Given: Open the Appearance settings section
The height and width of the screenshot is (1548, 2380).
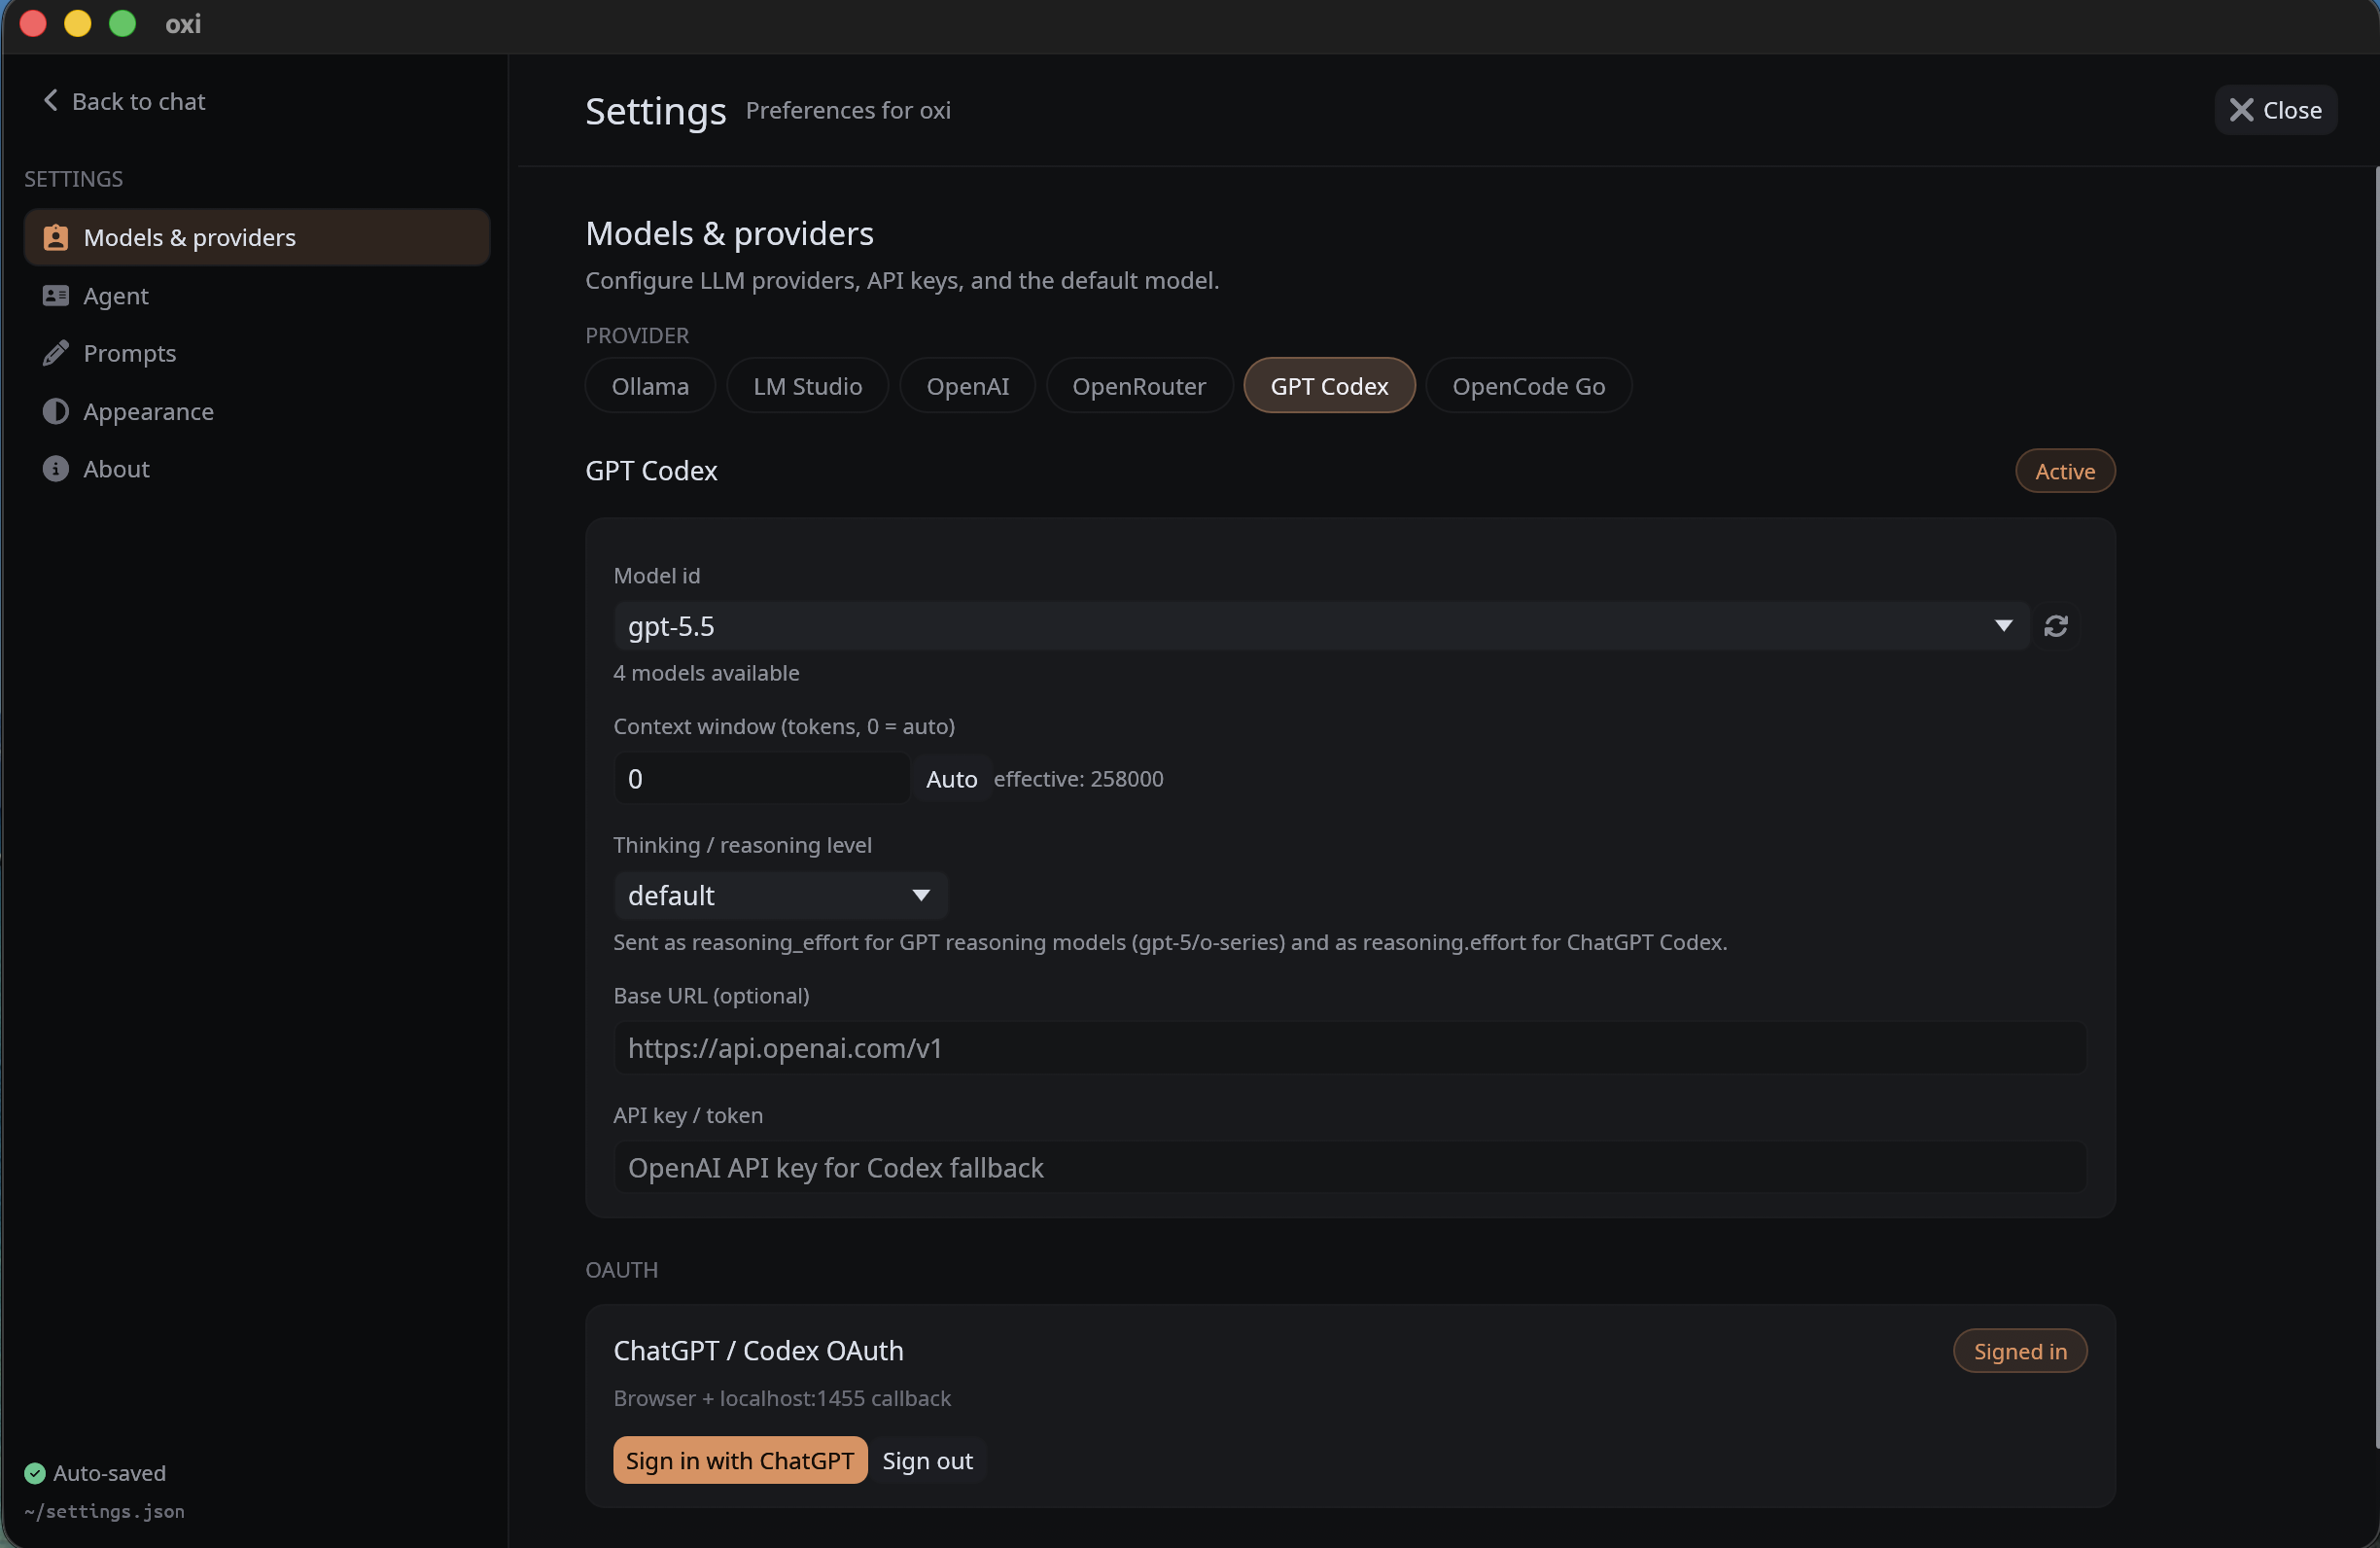Looking at the screenshot, I should coord(257,411).
